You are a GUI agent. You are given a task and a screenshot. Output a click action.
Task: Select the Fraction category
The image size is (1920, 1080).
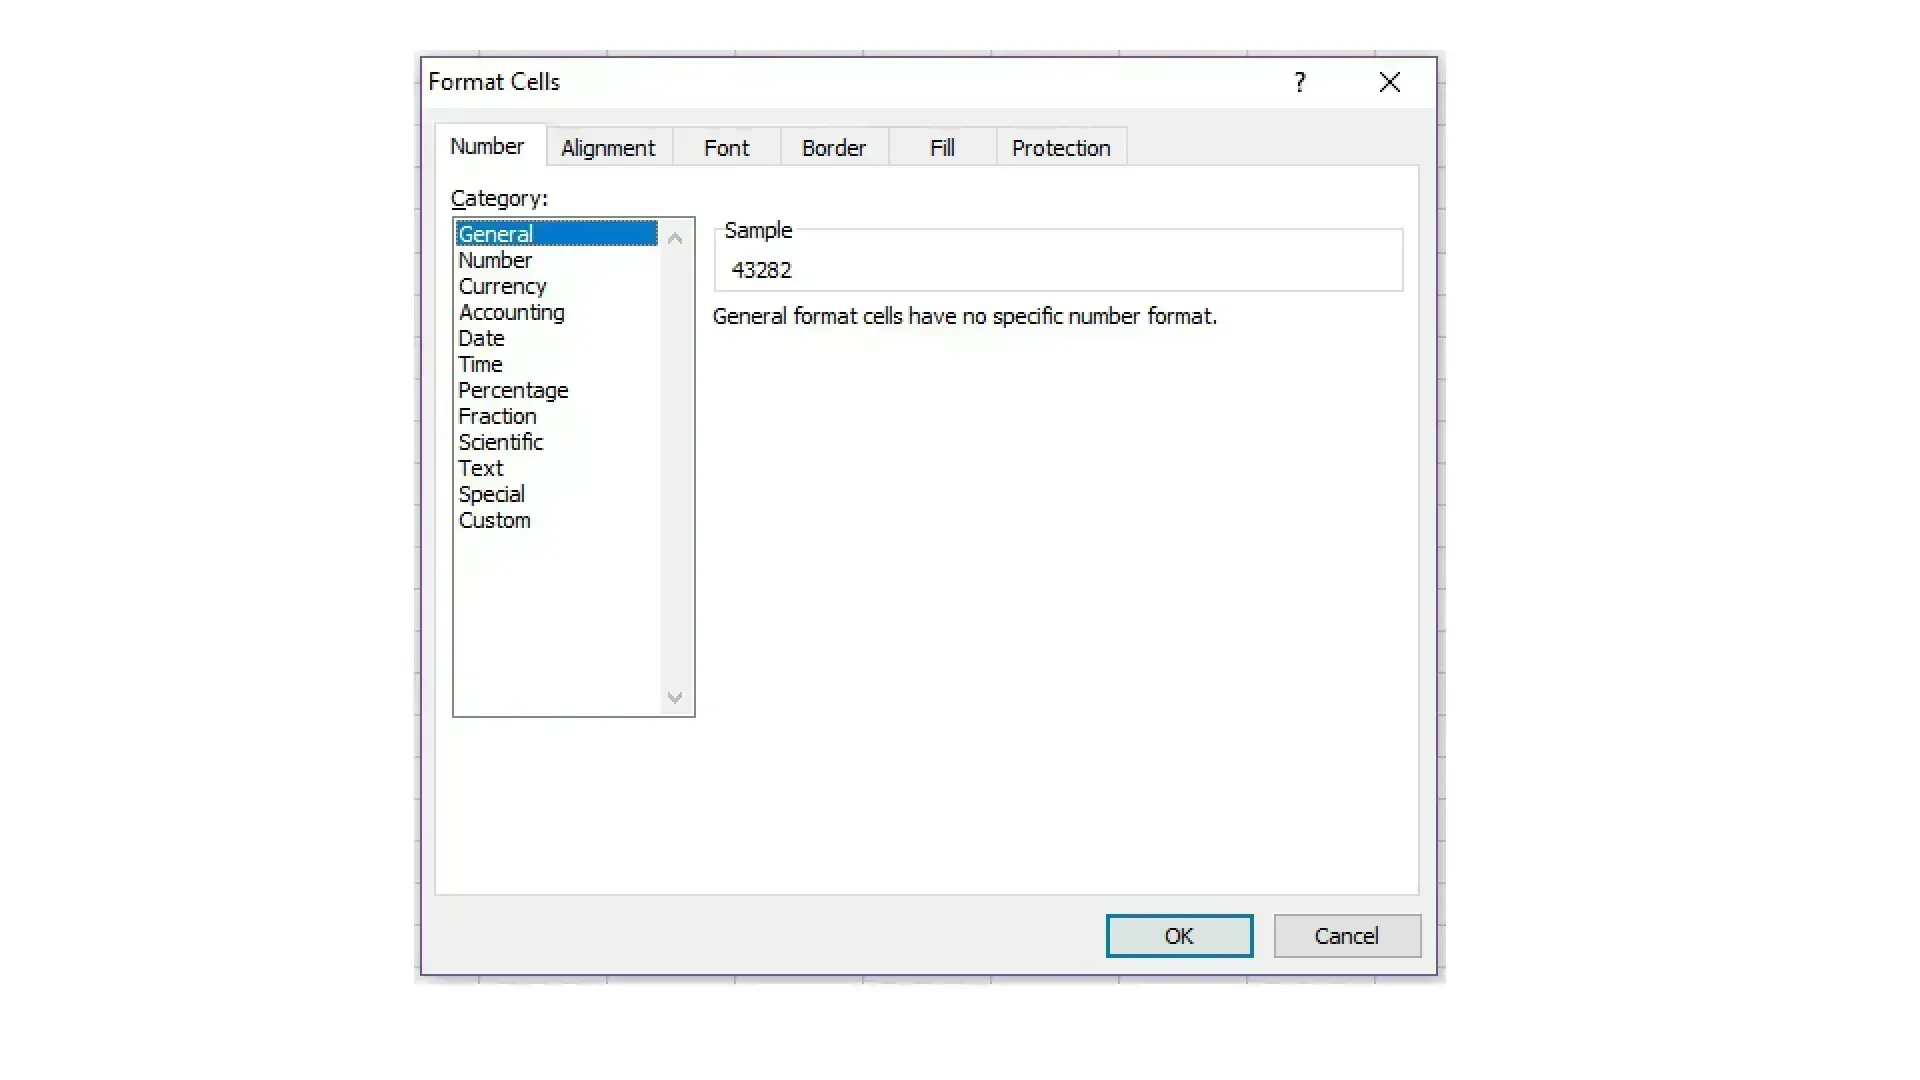[x=497, y=416]
